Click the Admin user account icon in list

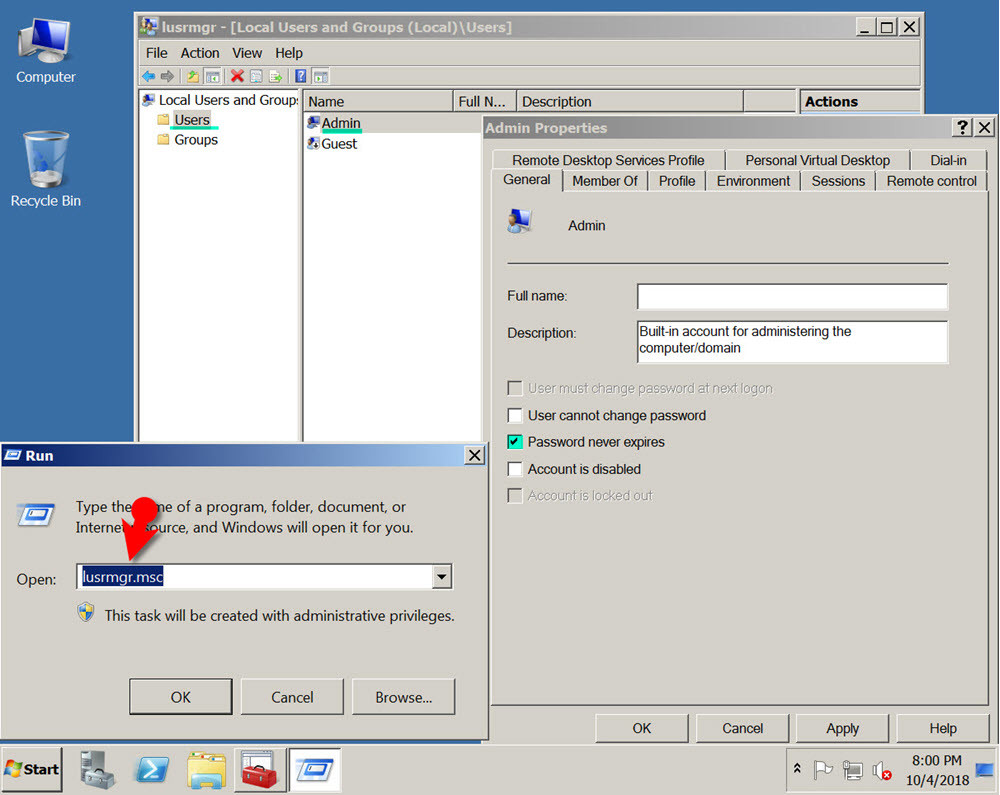(x=313, y=123)
